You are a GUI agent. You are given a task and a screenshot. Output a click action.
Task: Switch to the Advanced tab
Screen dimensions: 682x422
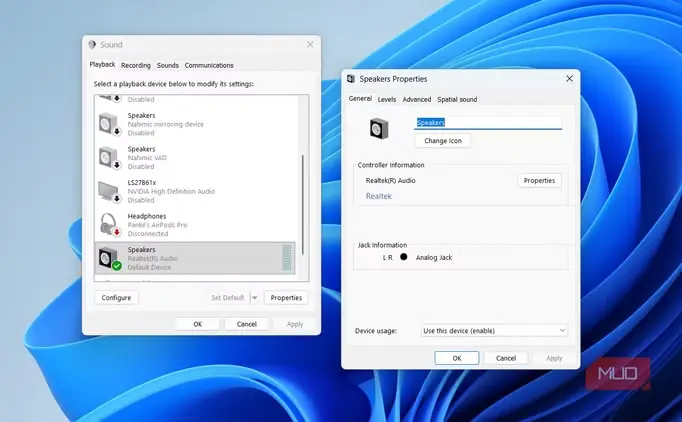coord(417,99)
